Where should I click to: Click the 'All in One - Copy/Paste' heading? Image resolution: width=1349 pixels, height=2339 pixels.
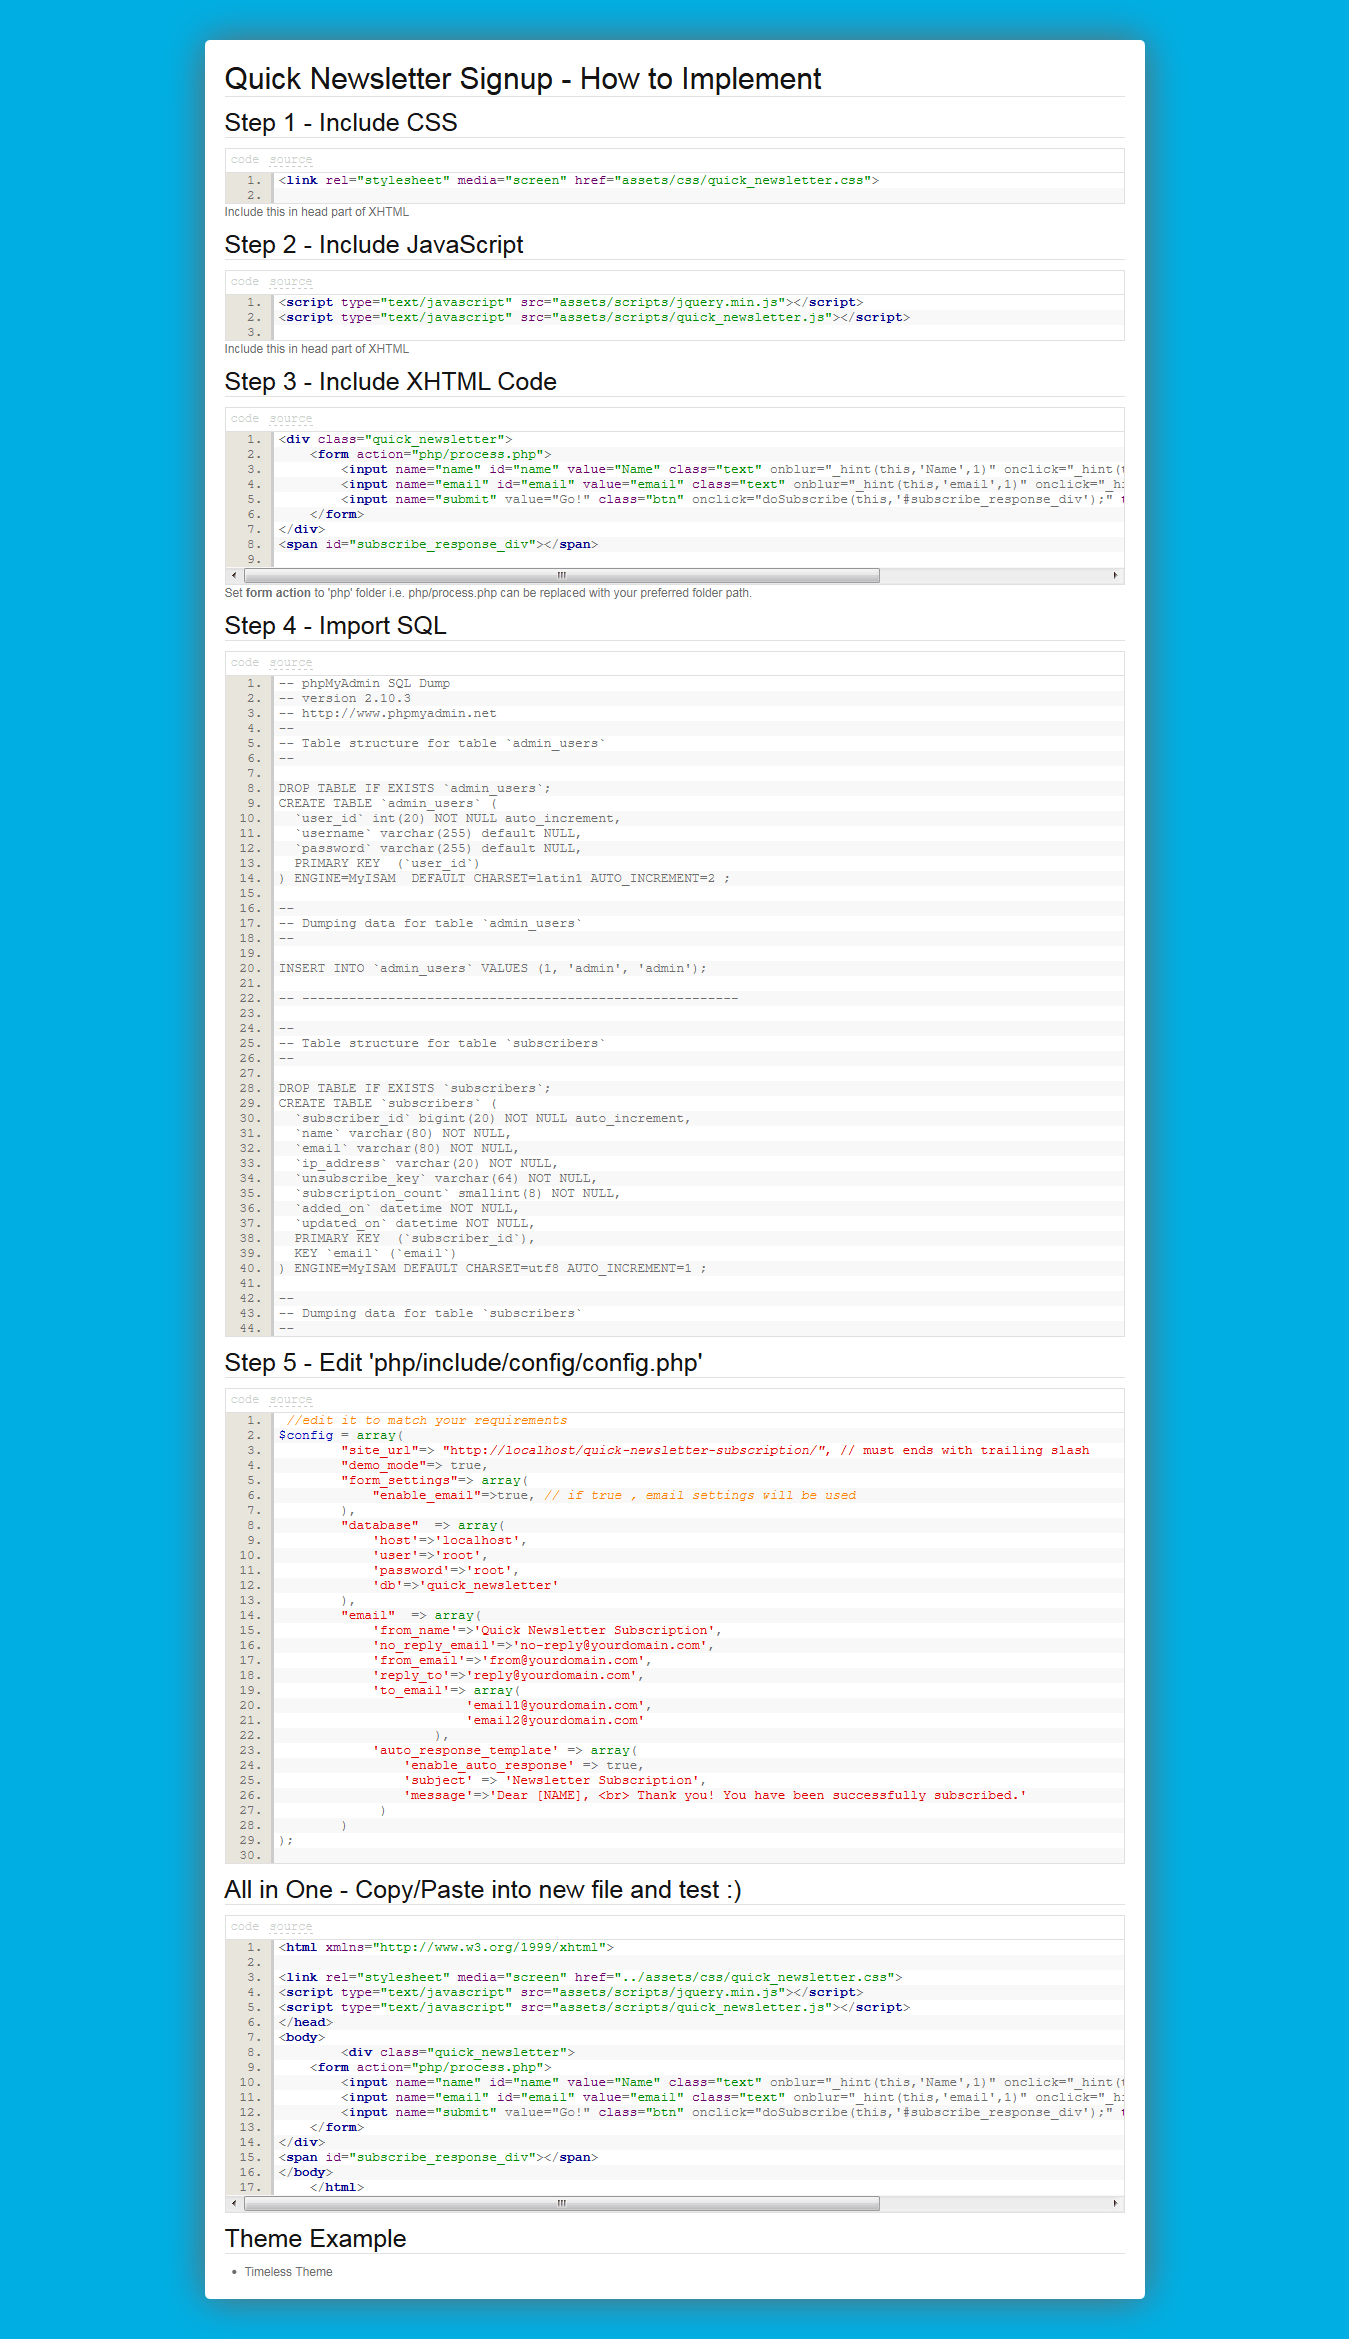click(483, 1890)
